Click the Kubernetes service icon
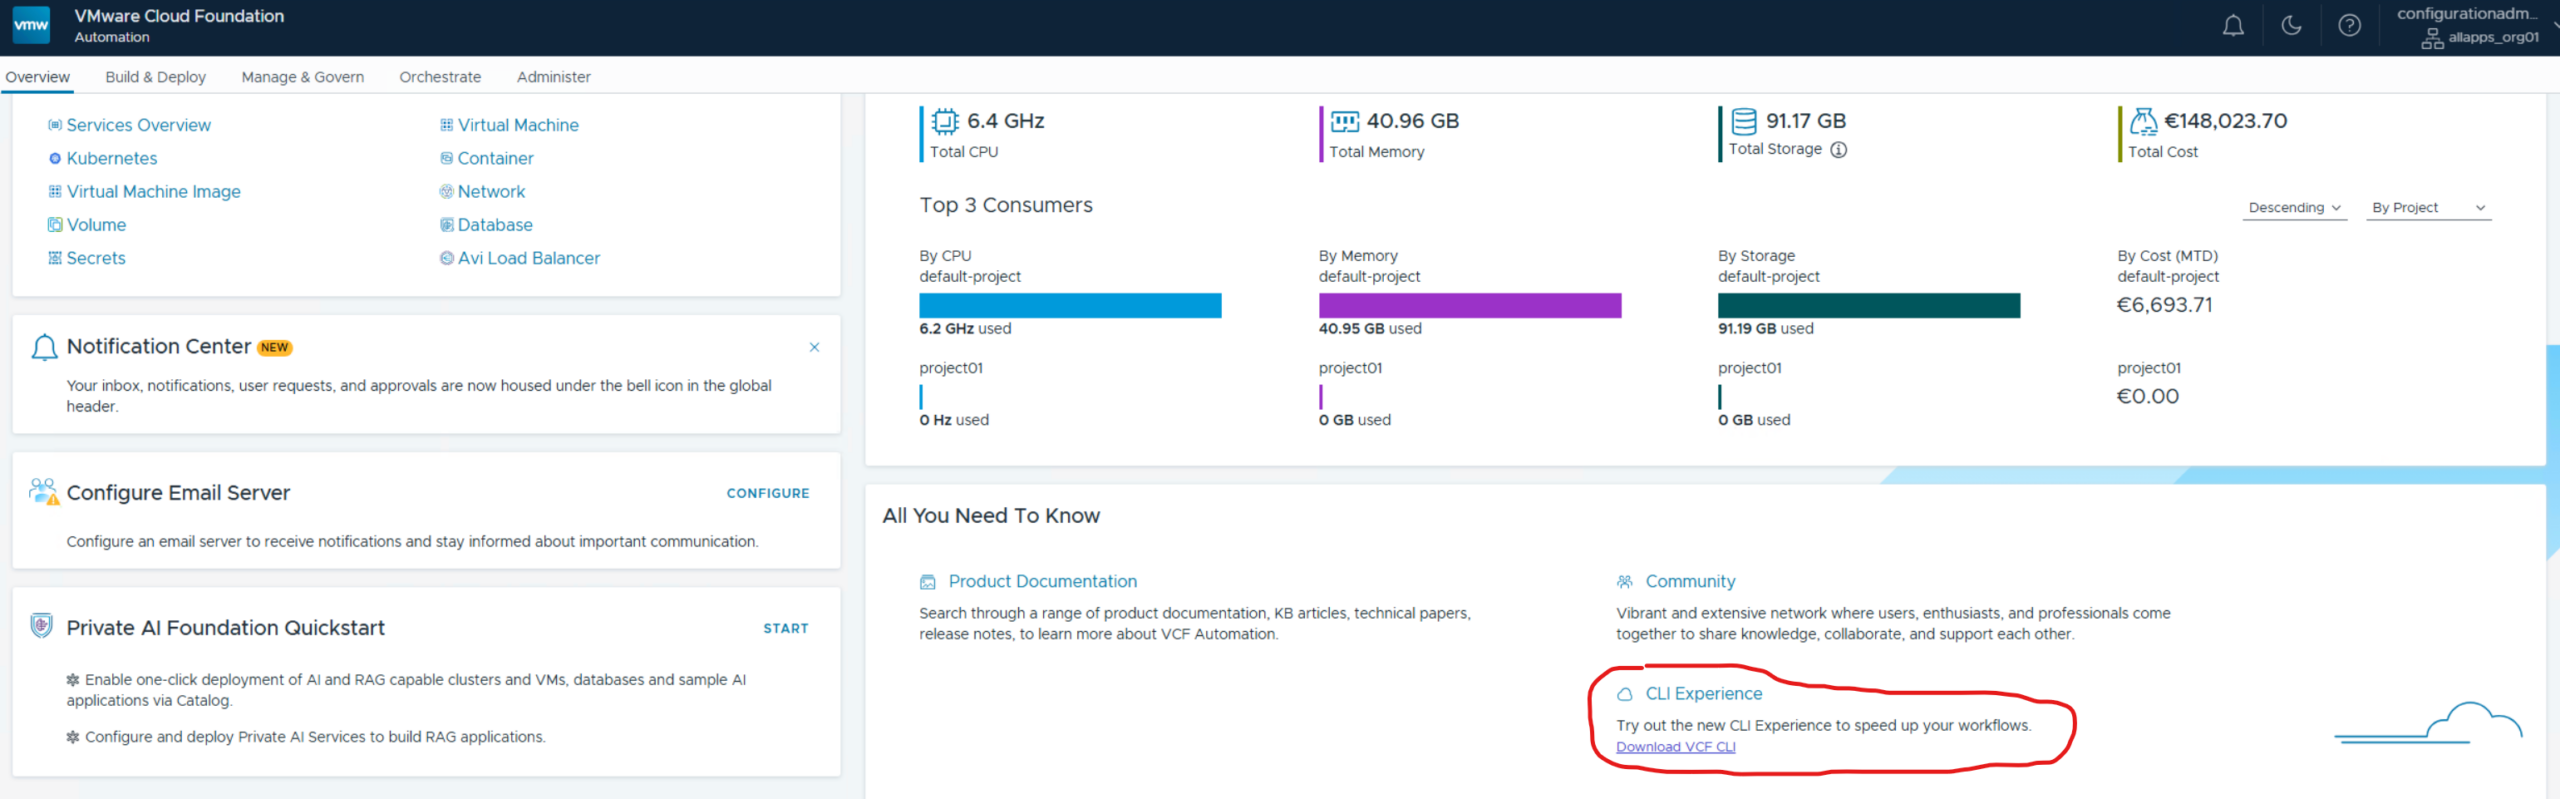Viewport: 2560px width, 799px height. 55,158
